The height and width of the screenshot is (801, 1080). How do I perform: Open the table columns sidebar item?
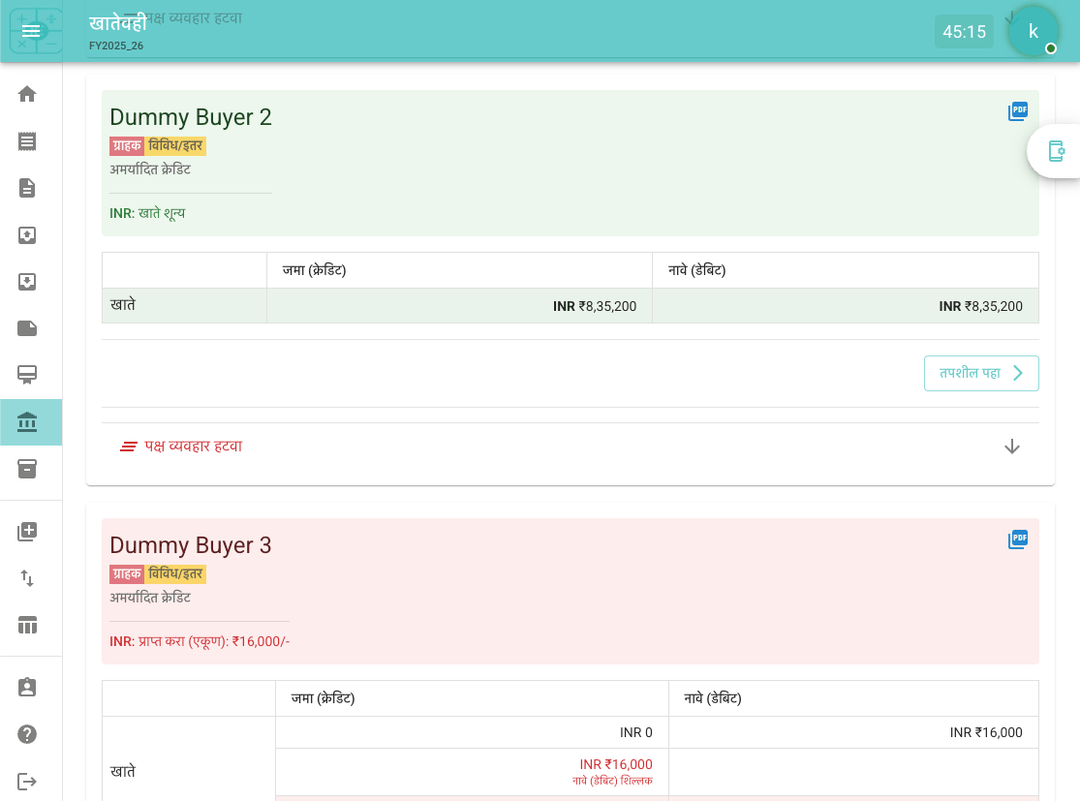coord(27,625)
